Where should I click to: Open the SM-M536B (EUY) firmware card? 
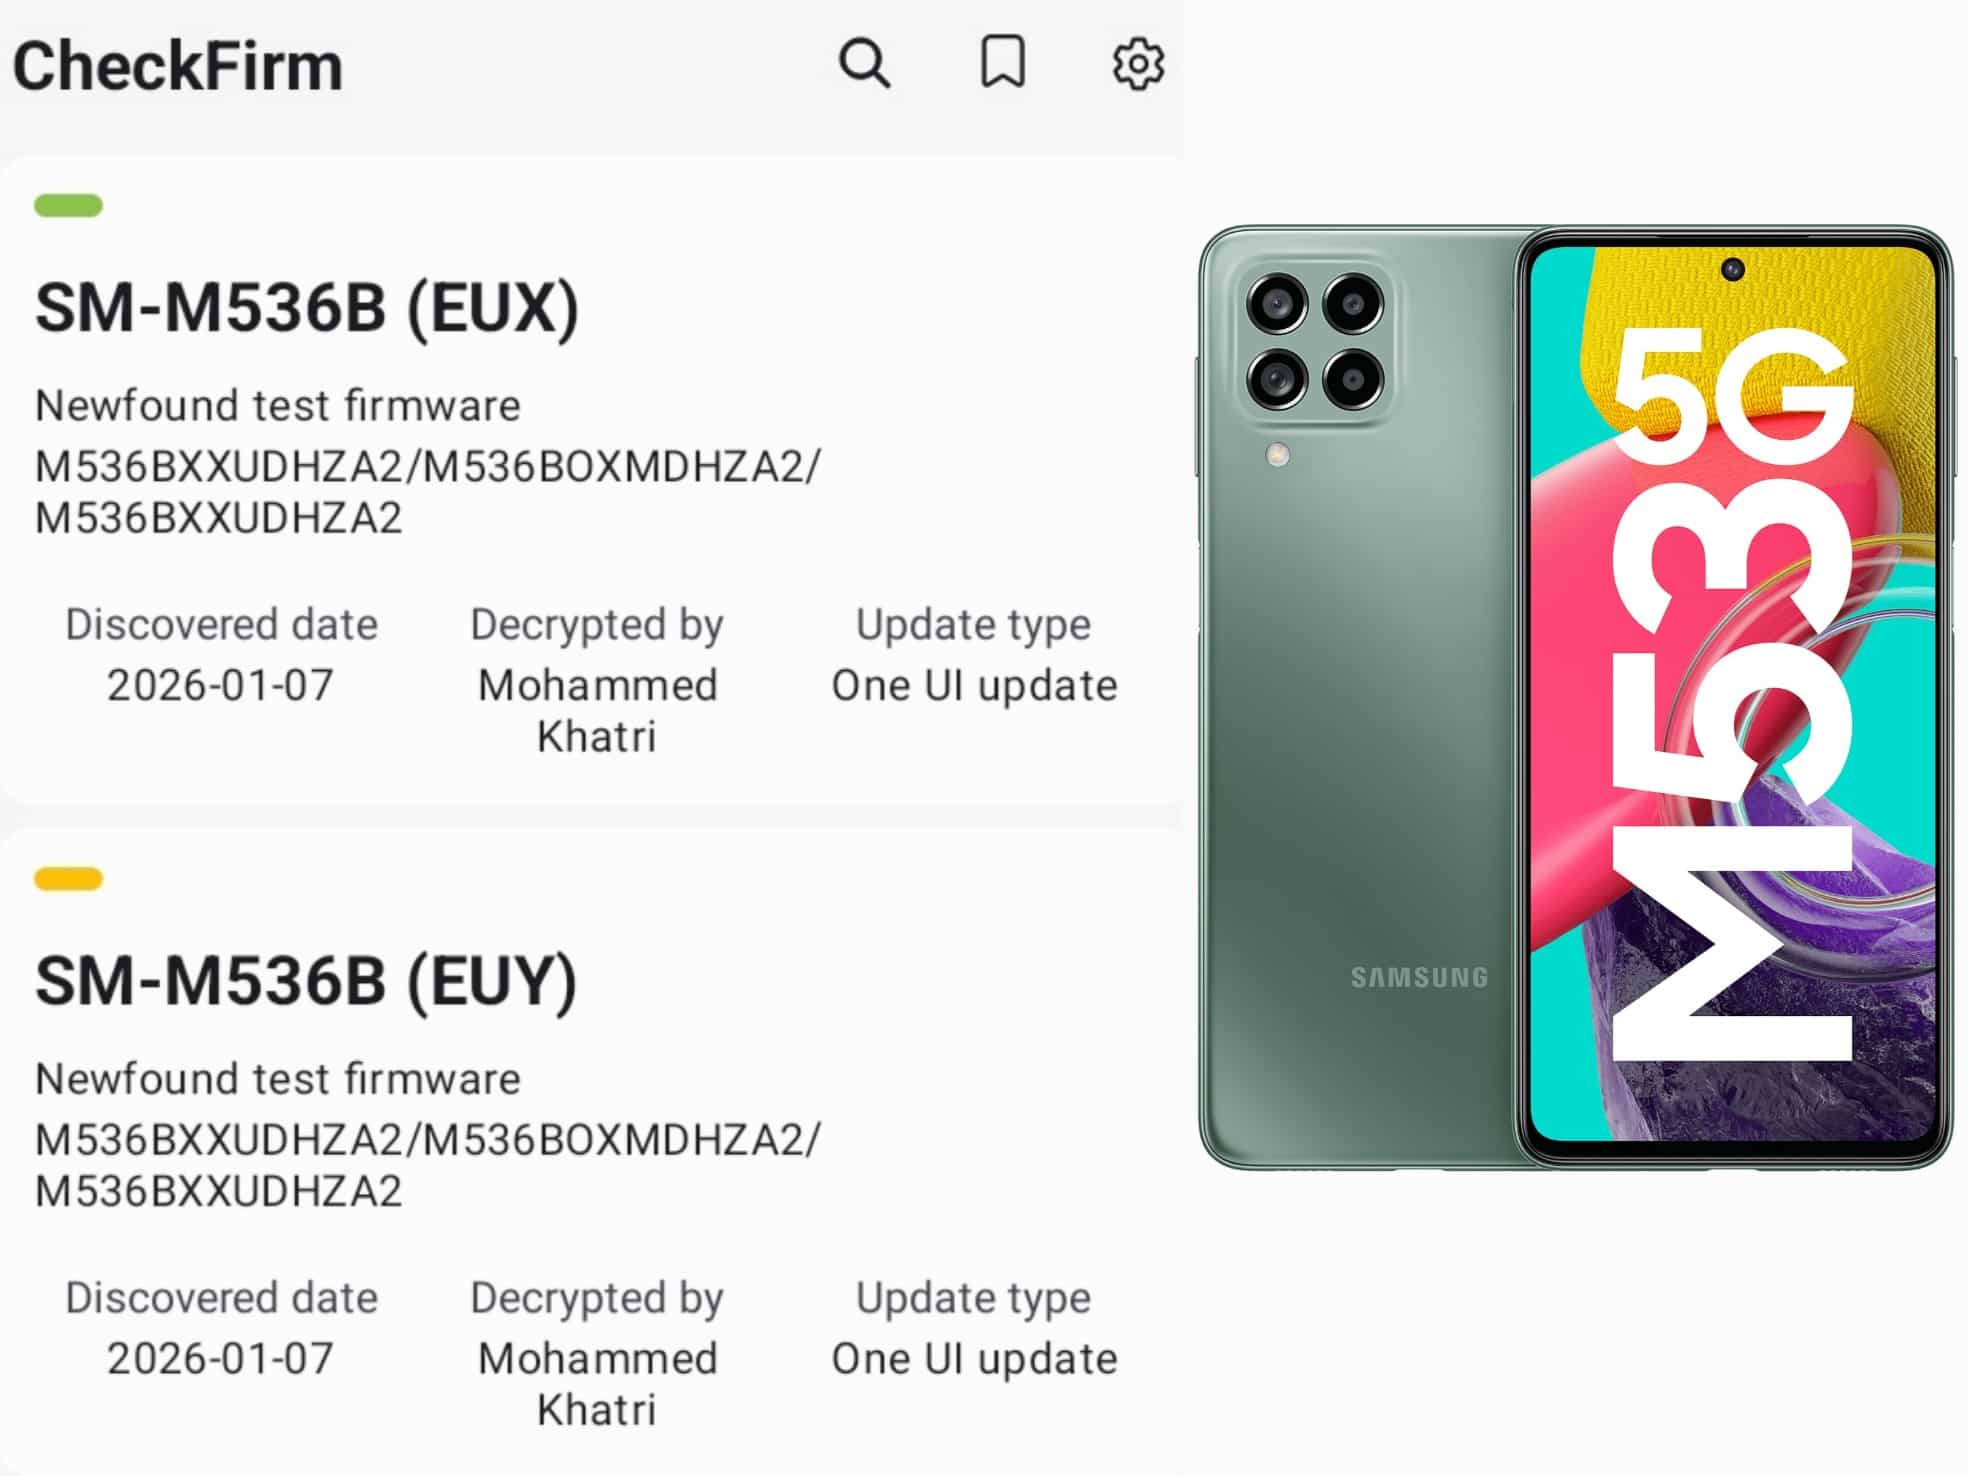point(591,1150)
